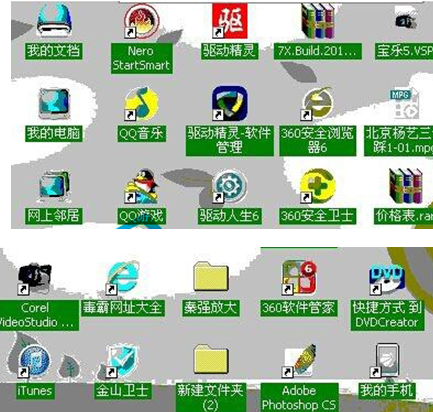This screenshot has height=412, width=433.
Task: Launch the iTunes shortcut icon
Action: click(35, 361)
